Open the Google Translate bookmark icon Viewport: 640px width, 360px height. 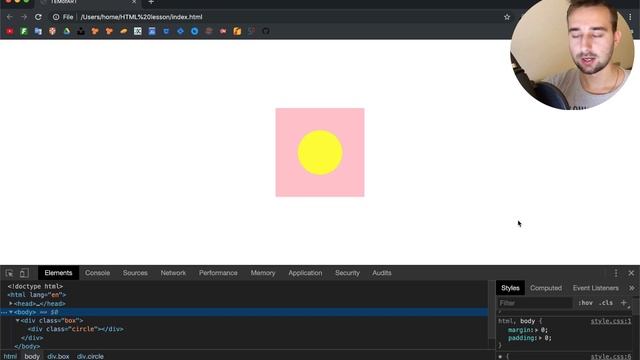[x=38, y=31]
